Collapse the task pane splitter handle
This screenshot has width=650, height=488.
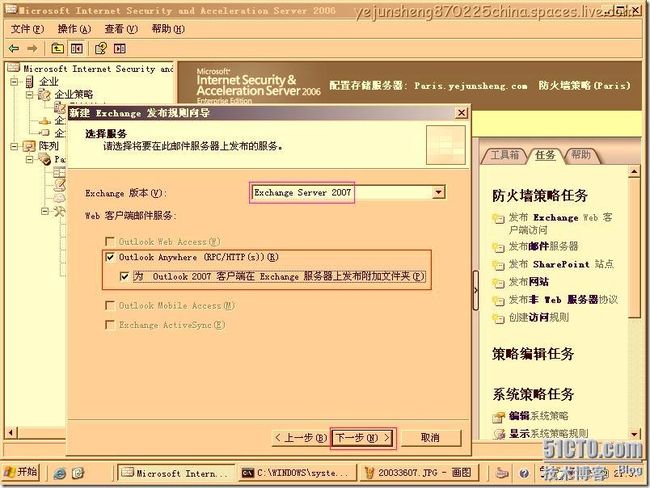click(x=475, y=290)
